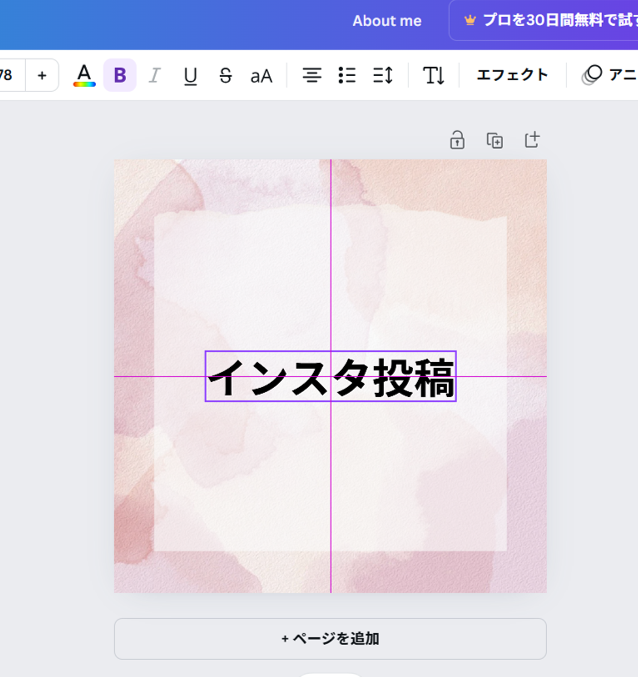Change the text alignment
The image size is (638, 677).
[312, 75]
